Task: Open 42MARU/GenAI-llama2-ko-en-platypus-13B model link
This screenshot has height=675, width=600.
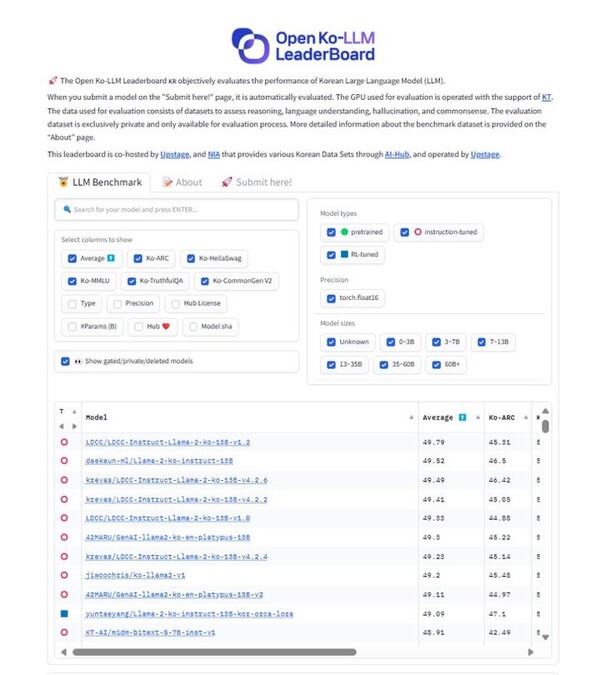Action: (x=168, y=537)
